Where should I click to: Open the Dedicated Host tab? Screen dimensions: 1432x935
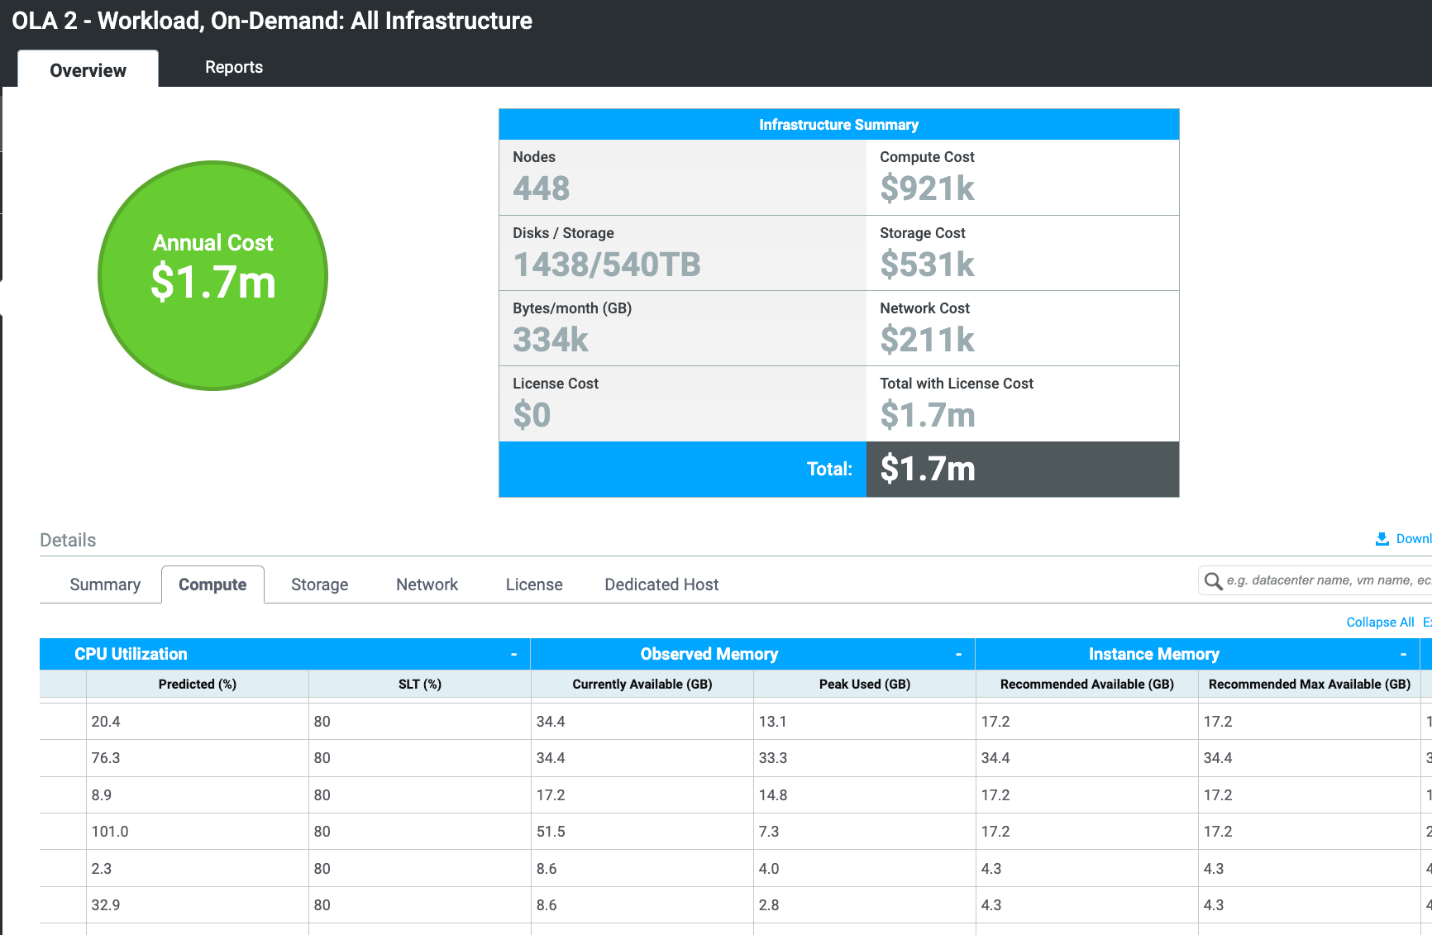pyautogui.click(x=660, y=584)
